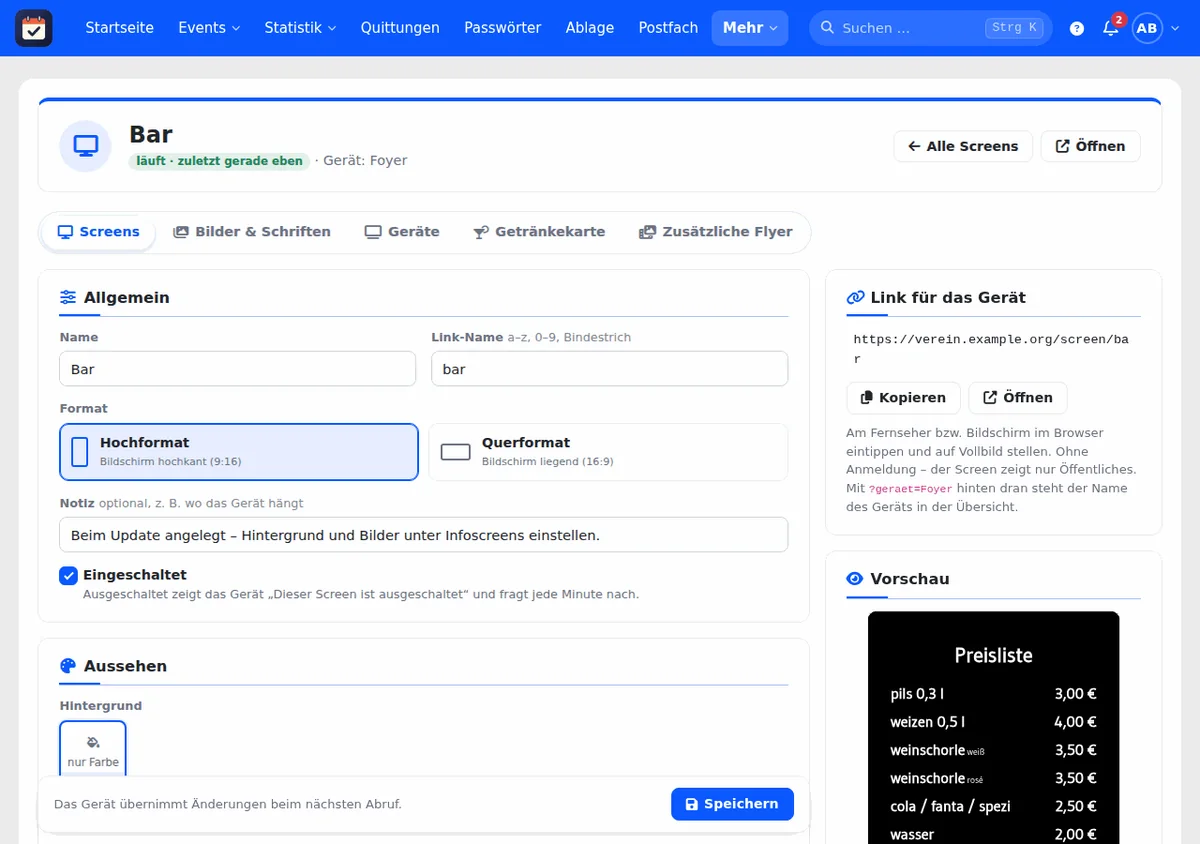Click Öffnen under the device link

click(x=1018, y=398)
